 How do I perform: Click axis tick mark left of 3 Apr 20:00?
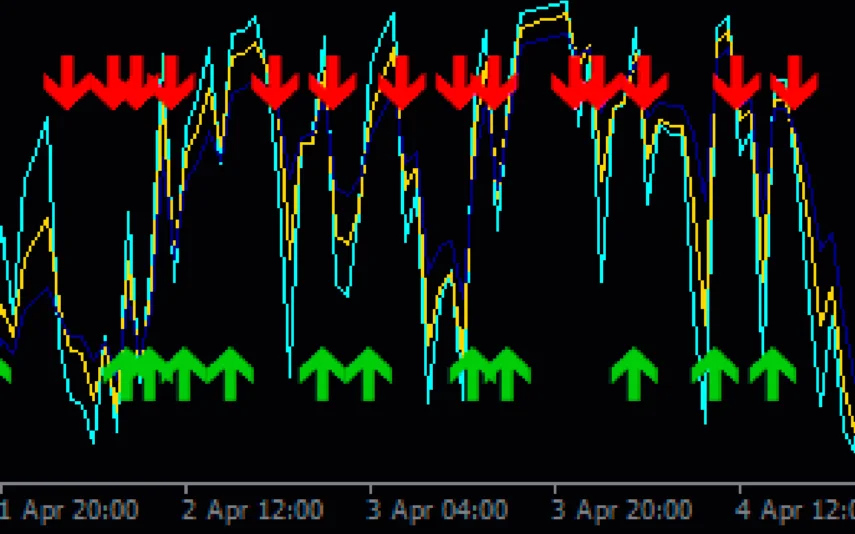coord(555,489)
